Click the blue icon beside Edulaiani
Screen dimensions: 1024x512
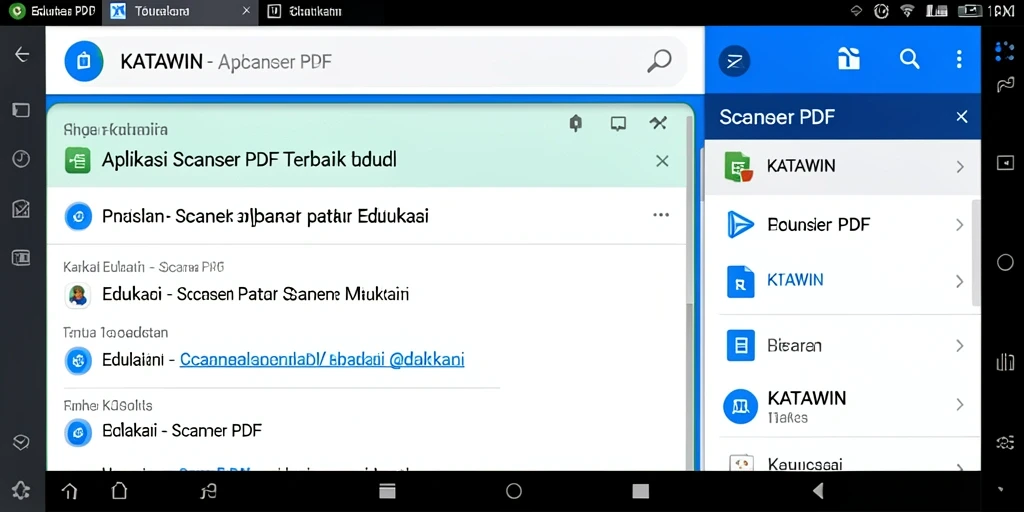(x=78, y=360)
